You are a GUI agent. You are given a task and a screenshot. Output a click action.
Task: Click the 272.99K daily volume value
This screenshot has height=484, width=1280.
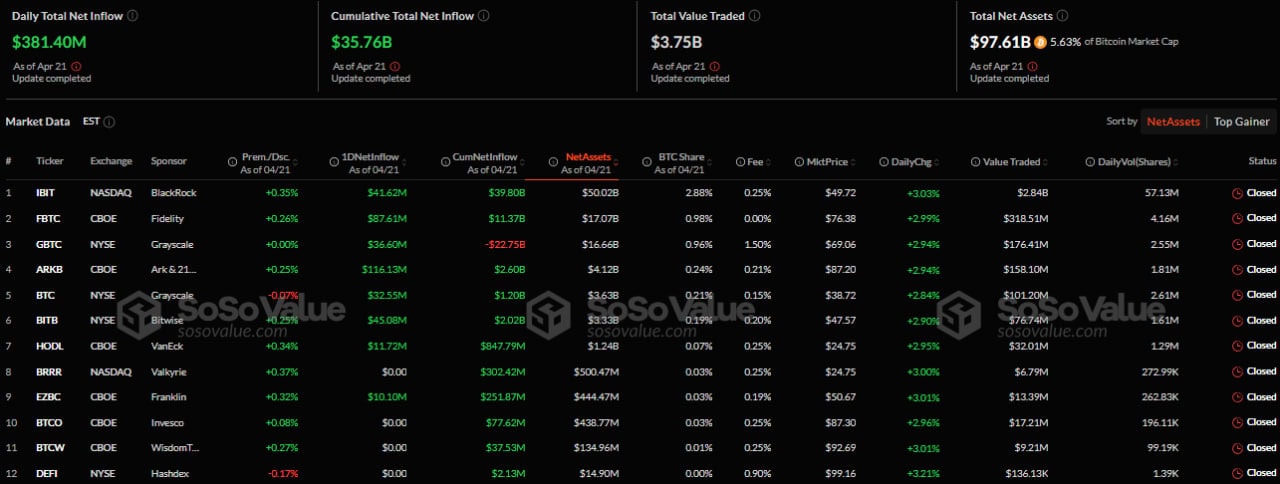[x=1162, y=372]
